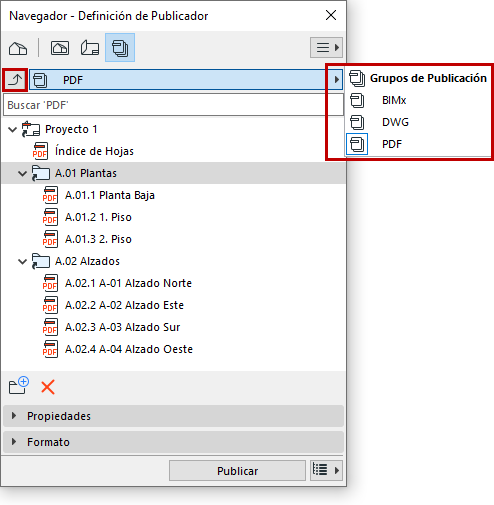Click the PDF icon of Índice de Hojas
The width and height of the screenshot is (494, 505).
tap(40, 151)
